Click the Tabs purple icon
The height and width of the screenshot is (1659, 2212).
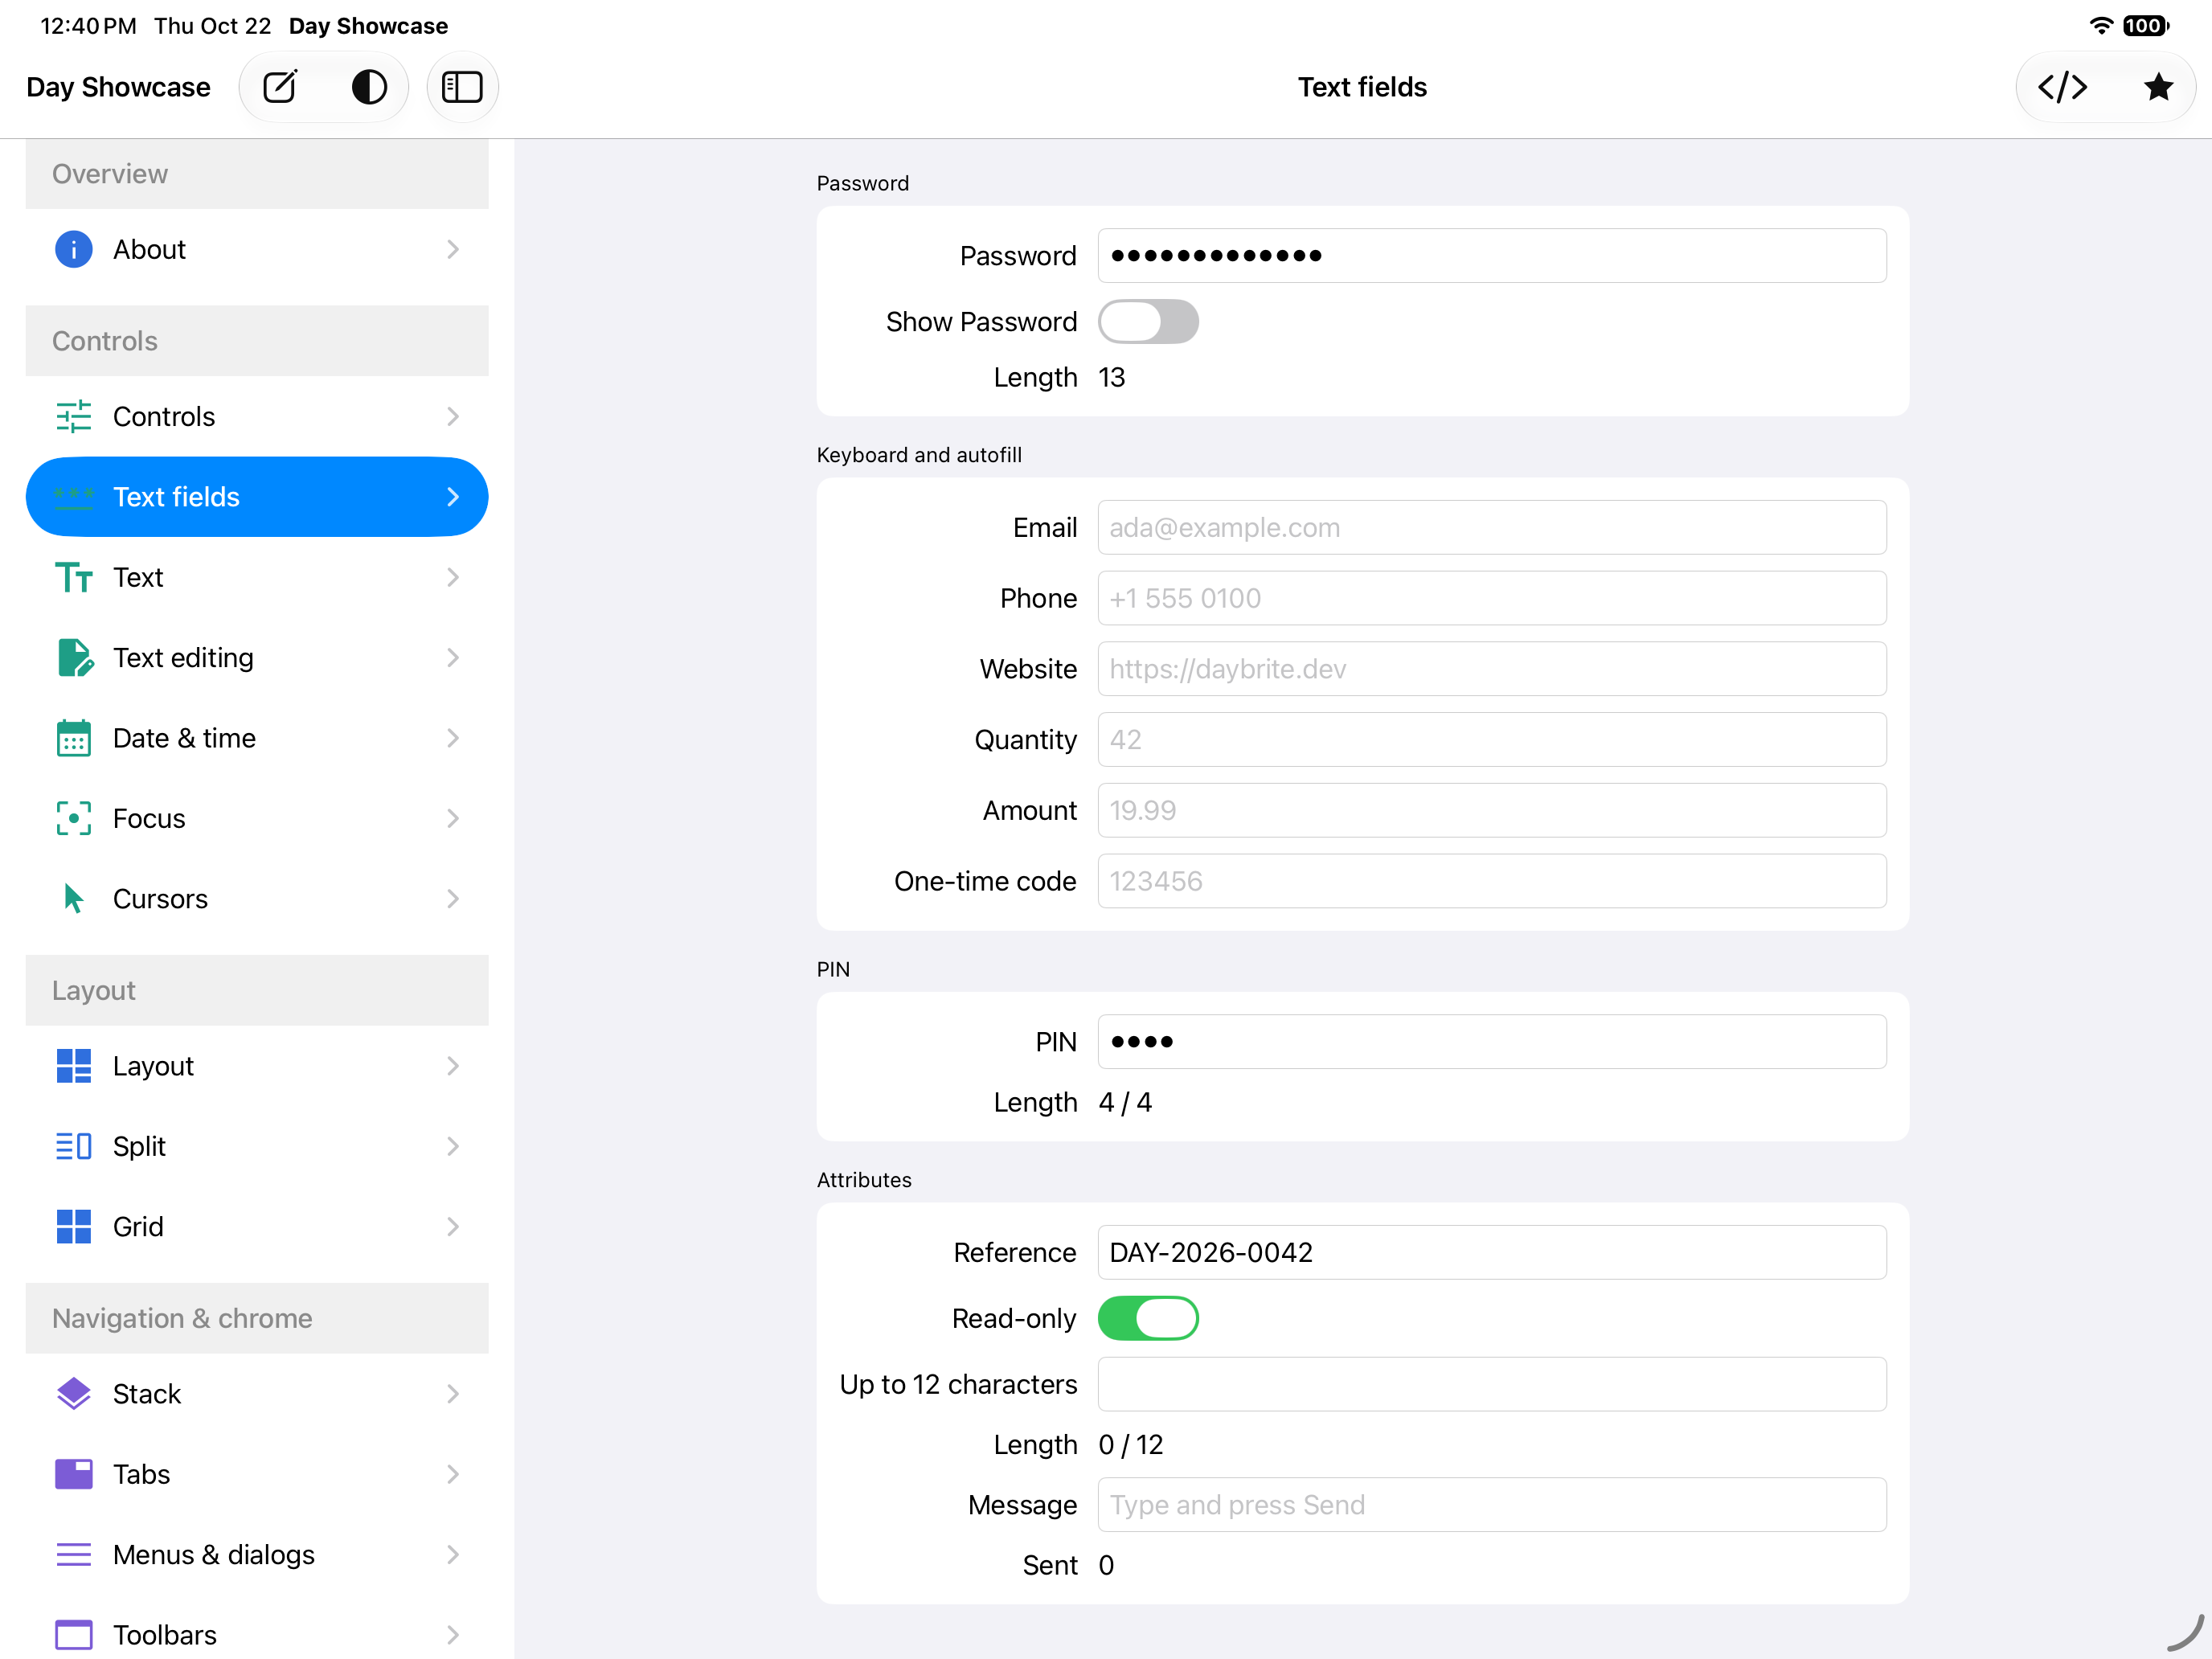(73, 1474)
